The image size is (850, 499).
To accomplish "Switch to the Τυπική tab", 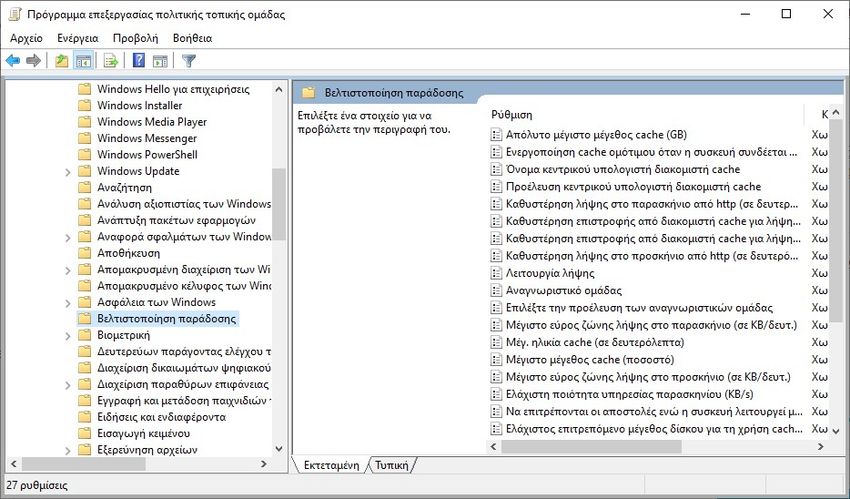I will pyautogui.click(x=391, y=465).
